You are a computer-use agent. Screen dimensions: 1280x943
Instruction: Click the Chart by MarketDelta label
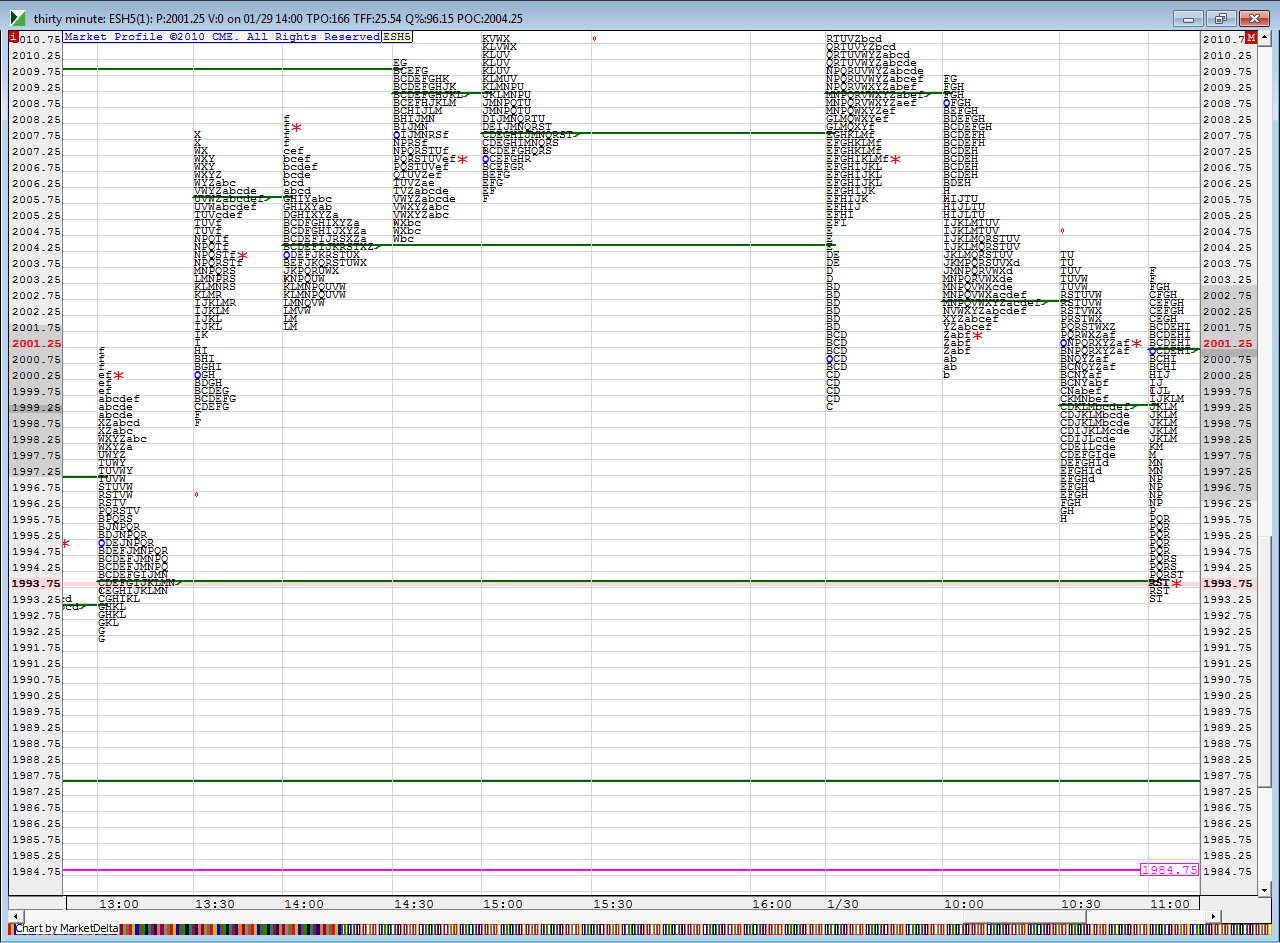click(66, 929)
